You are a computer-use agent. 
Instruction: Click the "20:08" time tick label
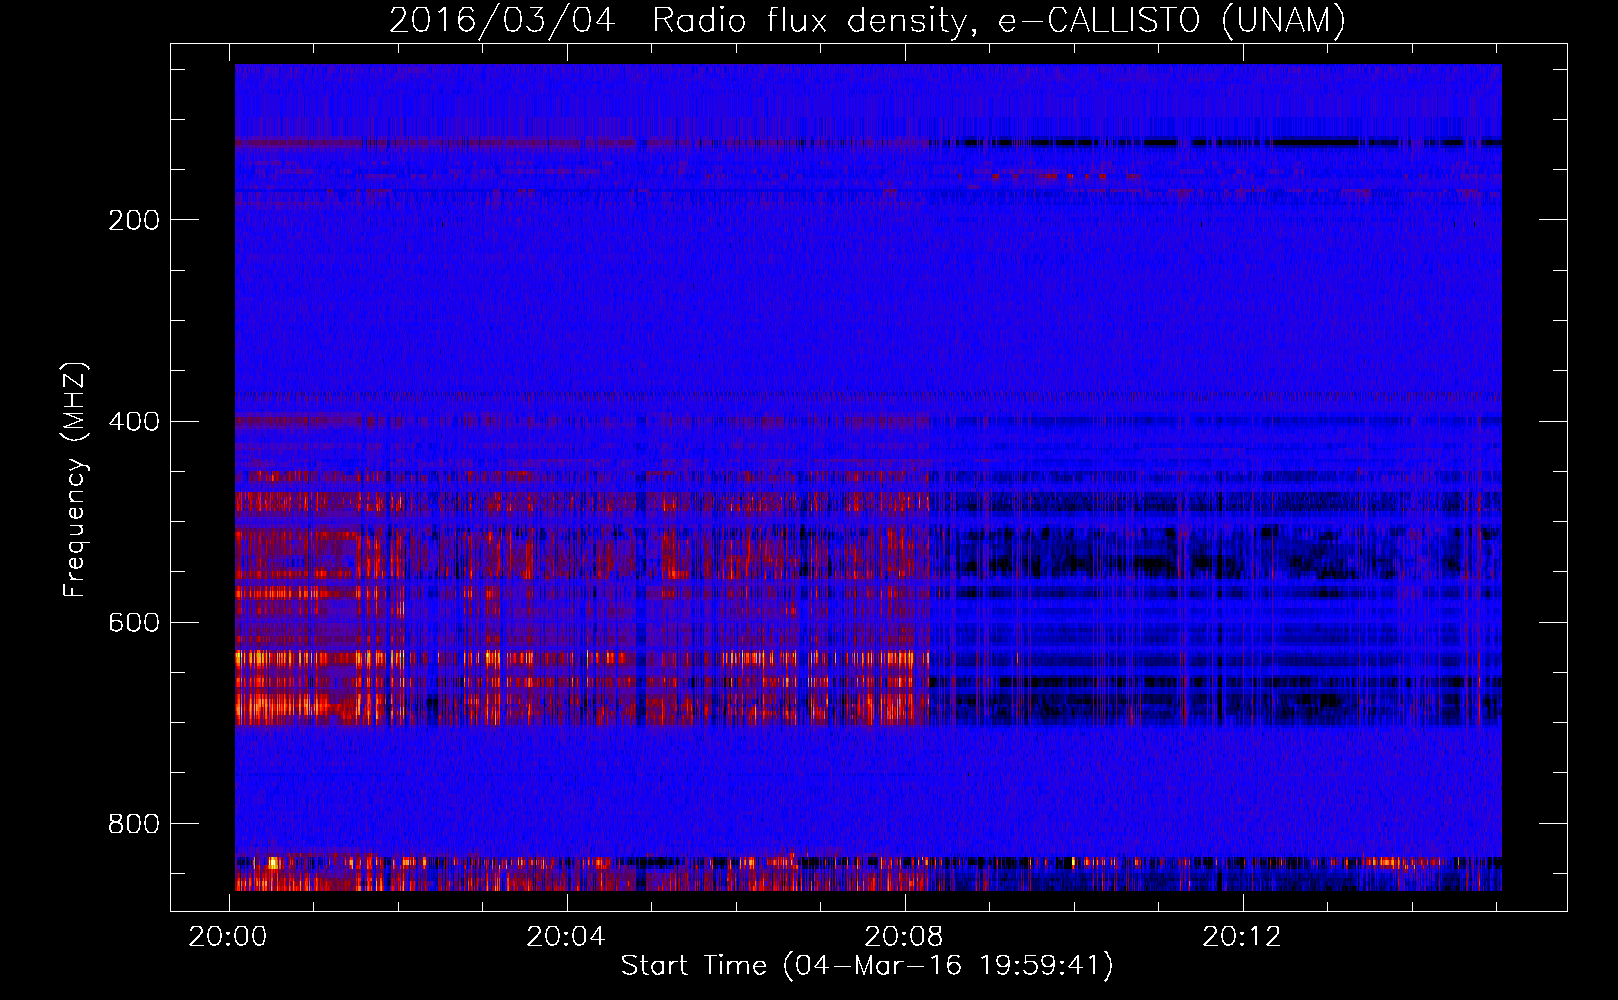[904, 937]
